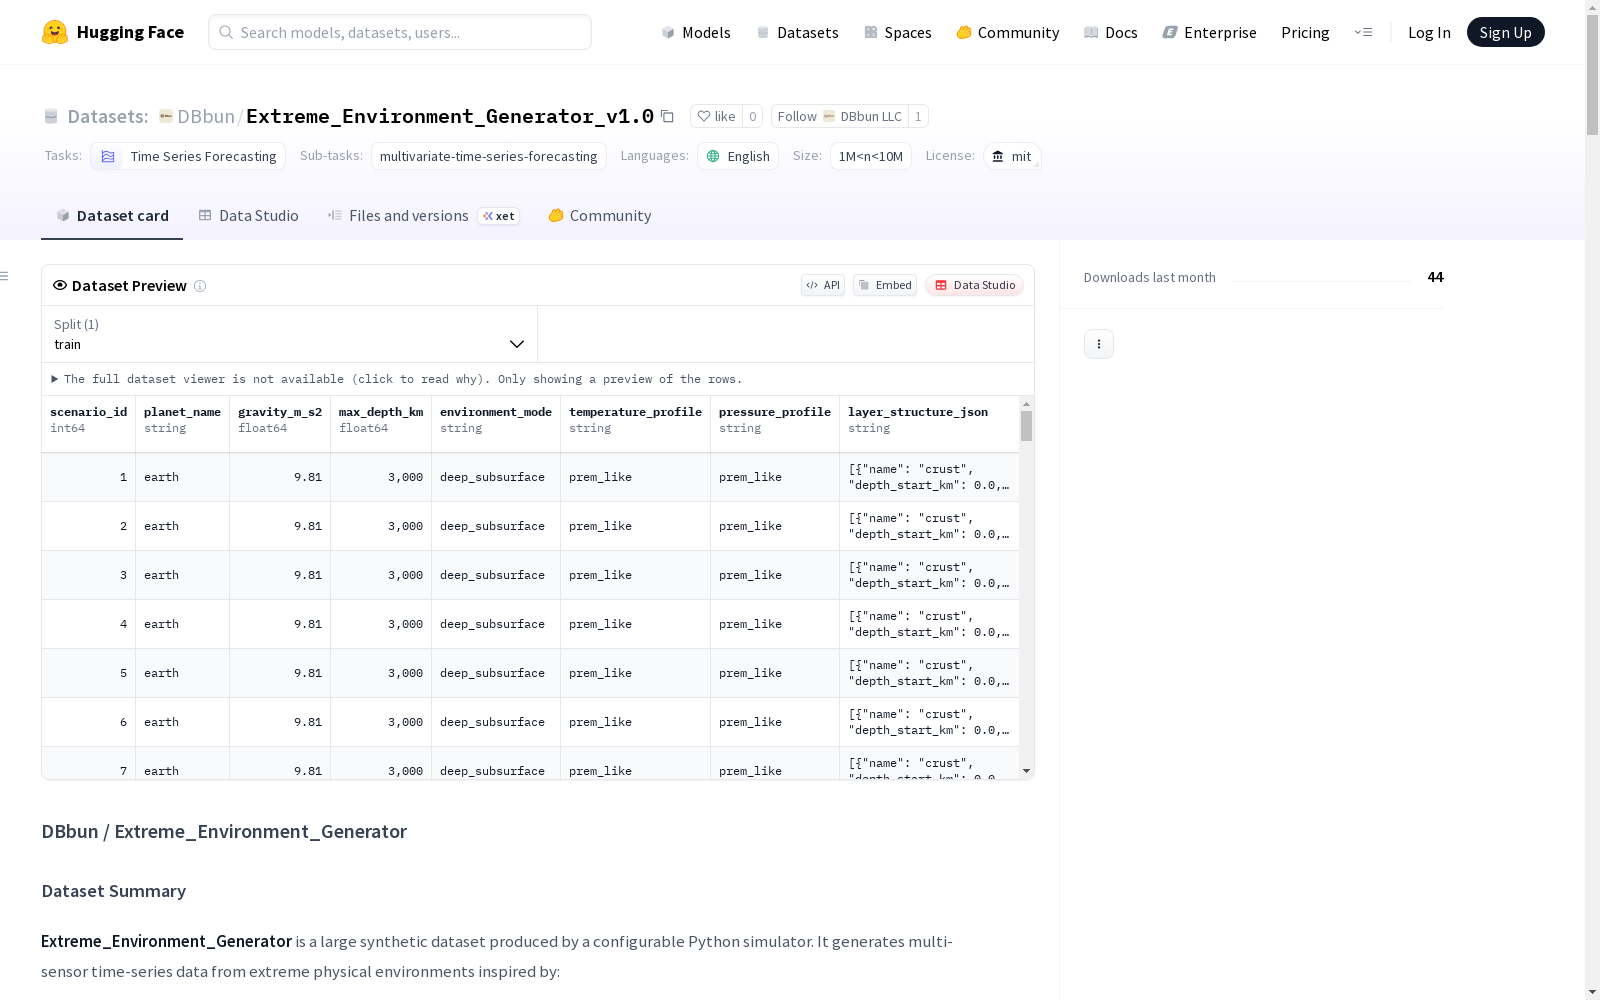Image resolution: width=1600 pixels, height=1000 pixels.
Task: Go to Datasets in the top navigation
Action: [797, 32]
